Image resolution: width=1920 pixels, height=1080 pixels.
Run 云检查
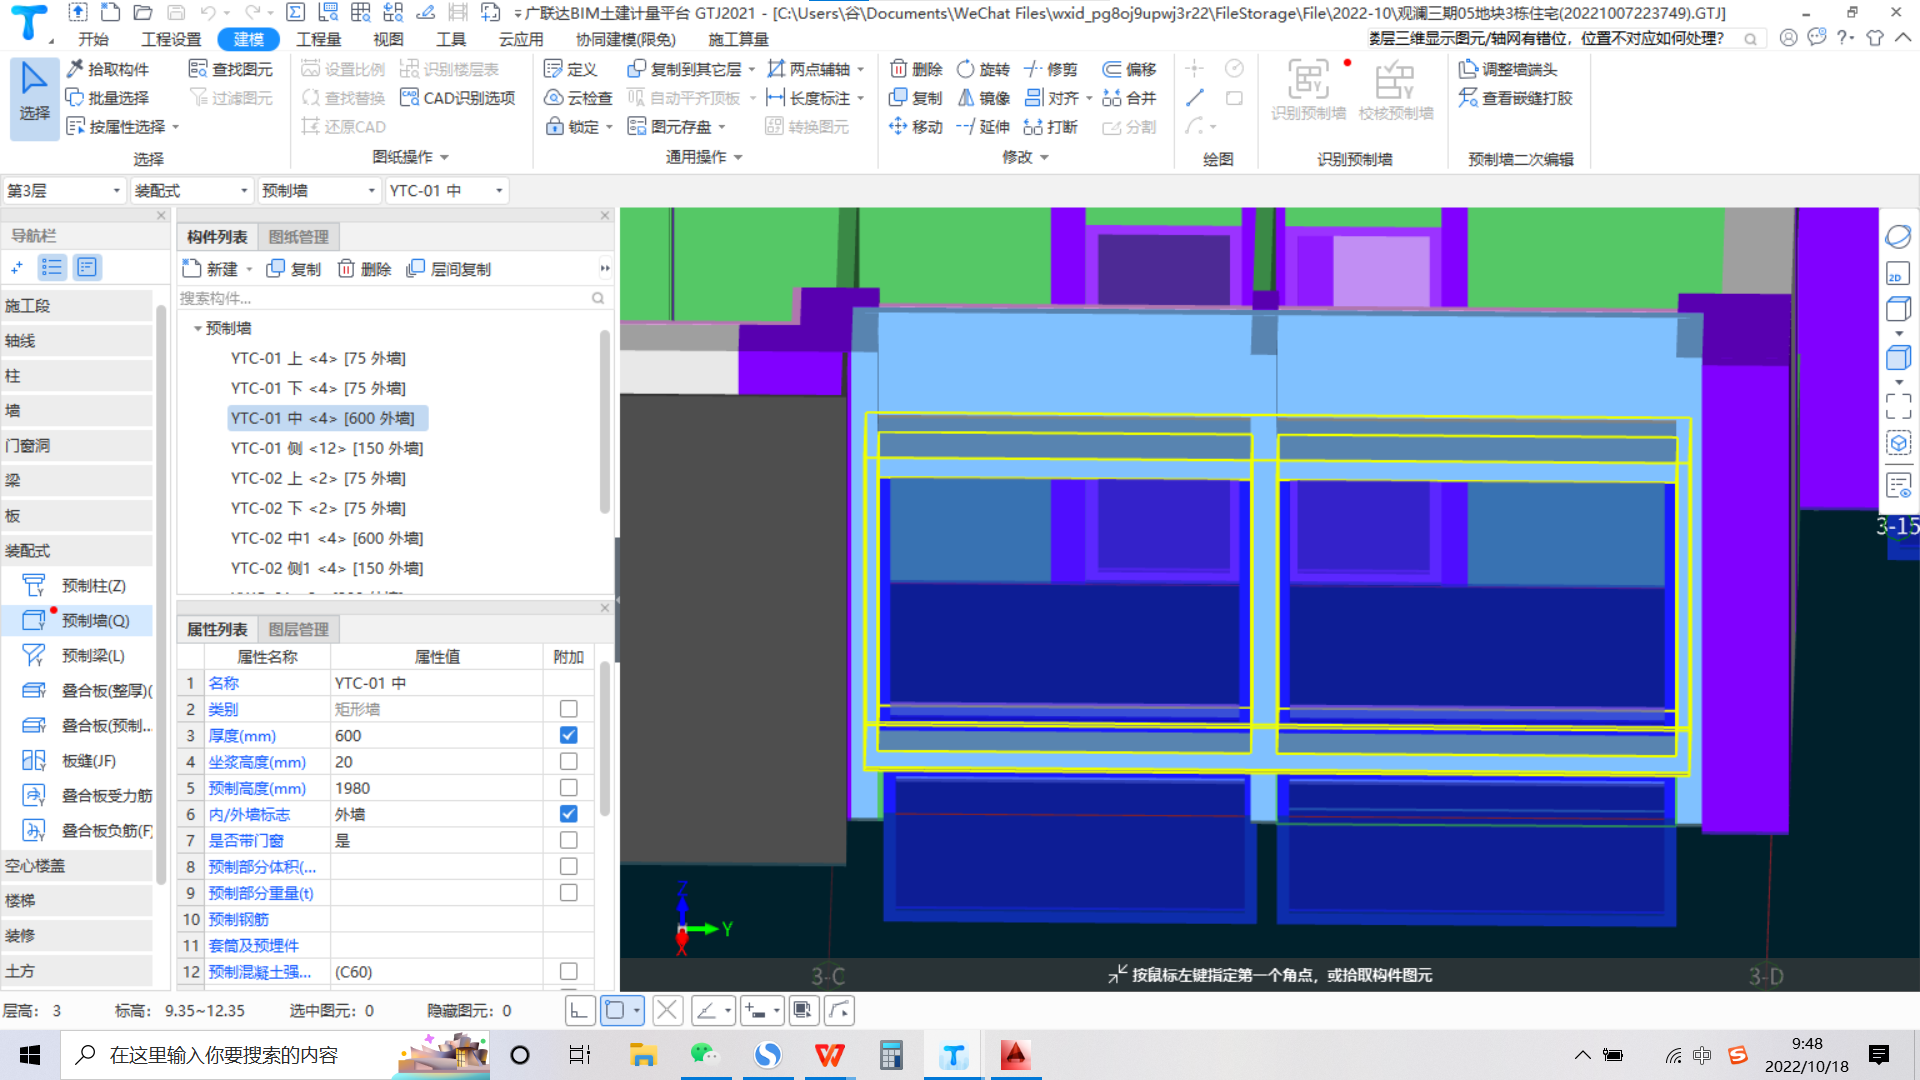pos(578,98)
